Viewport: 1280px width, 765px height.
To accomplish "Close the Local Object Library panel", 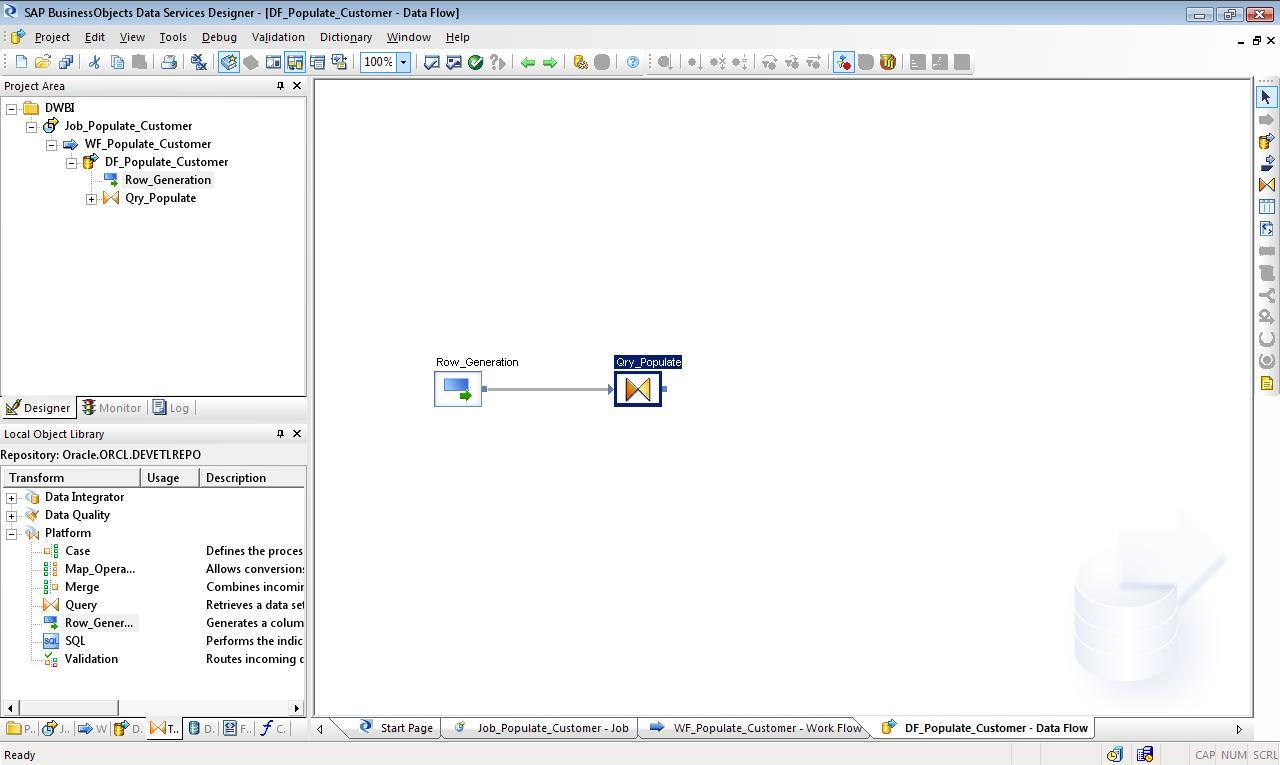I will pos(297,434).
